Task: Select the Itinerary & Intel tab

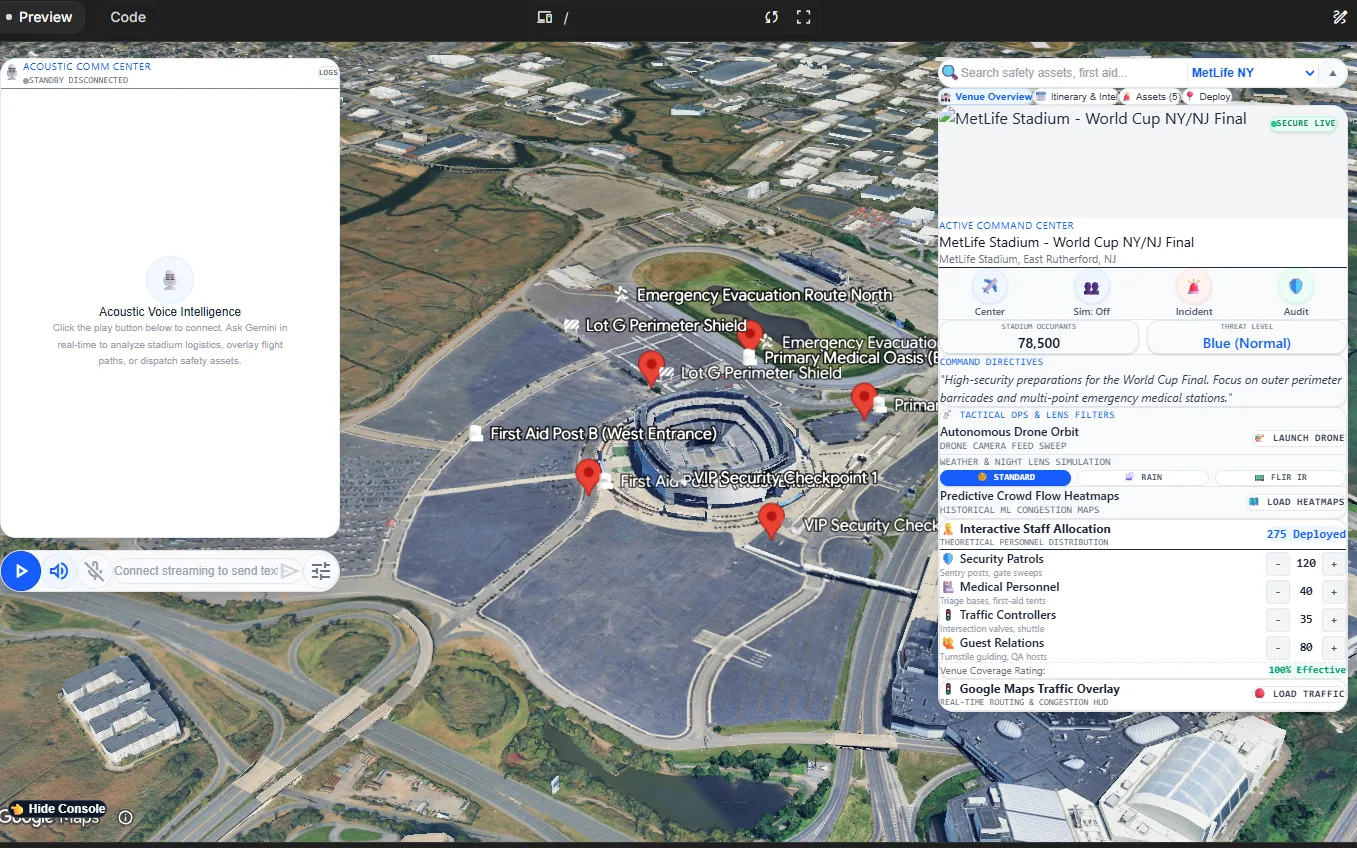Action: point(1076,97)
